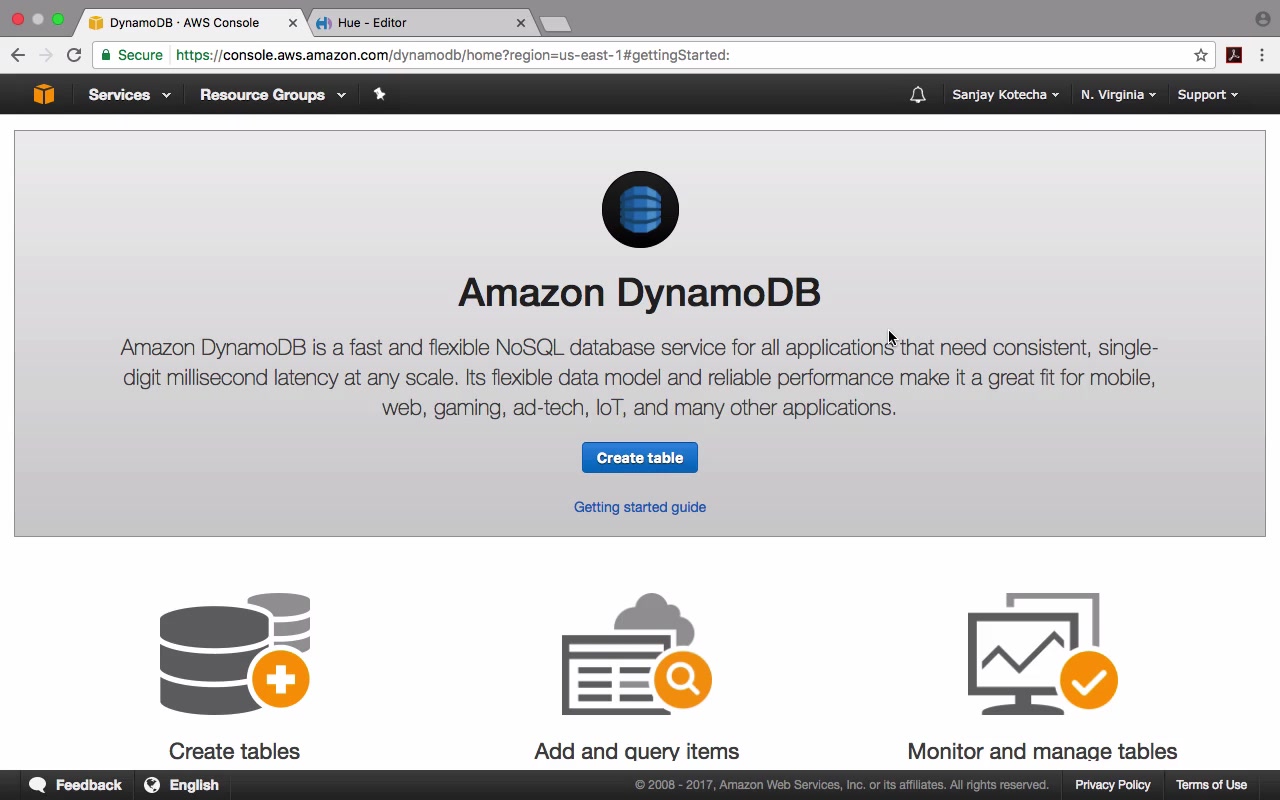The width and height of the screenshot is (1280, 800).
Task: Open the Chrome three-dot menu
Action: pyautogui.click(x=1262, y=55)
